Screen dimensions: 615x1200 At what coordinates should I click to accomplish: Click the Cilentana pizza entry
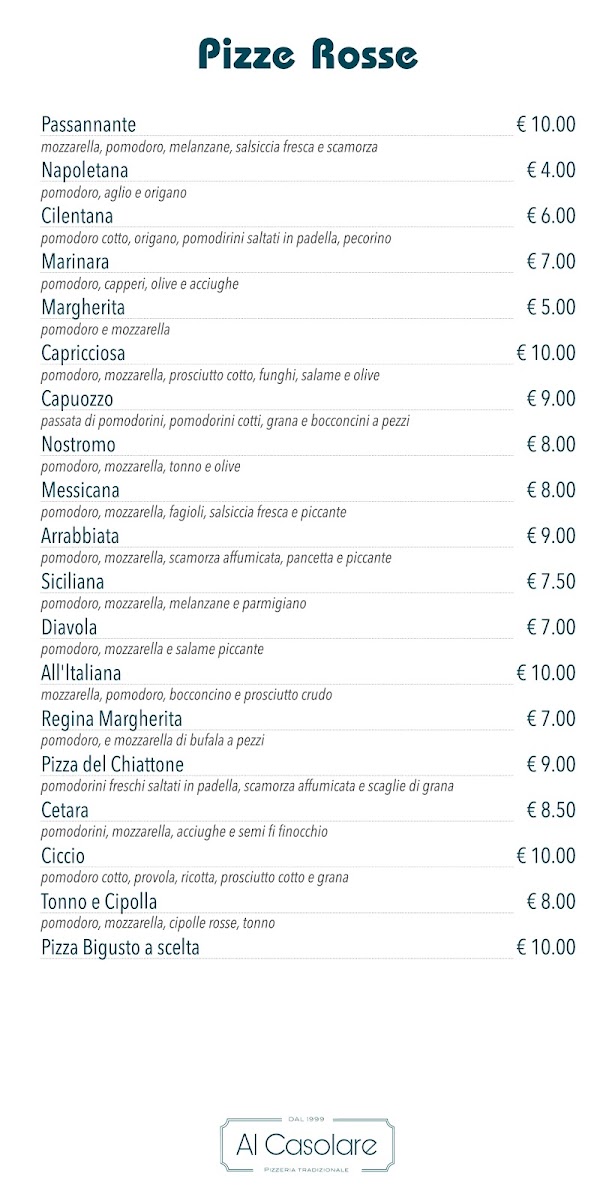[x=77, y=216]
